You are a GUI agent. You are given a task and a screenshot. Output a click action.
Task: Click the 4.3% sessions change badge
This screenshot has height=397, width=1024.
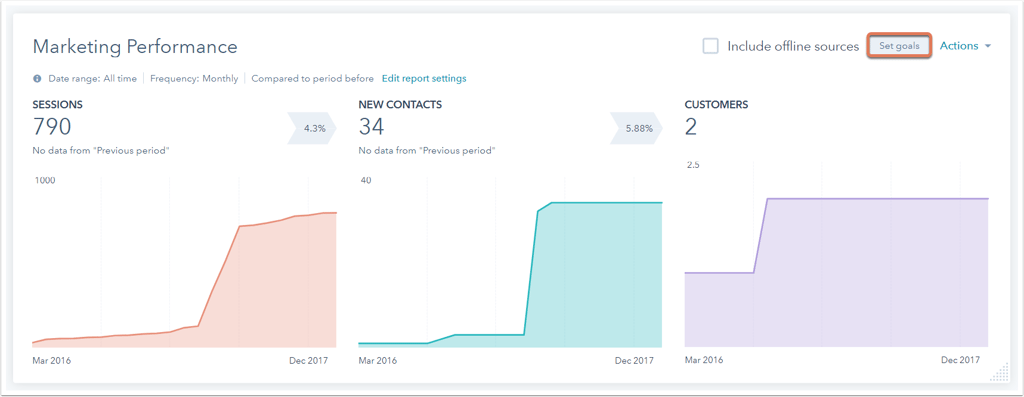(x=312, y=129)
